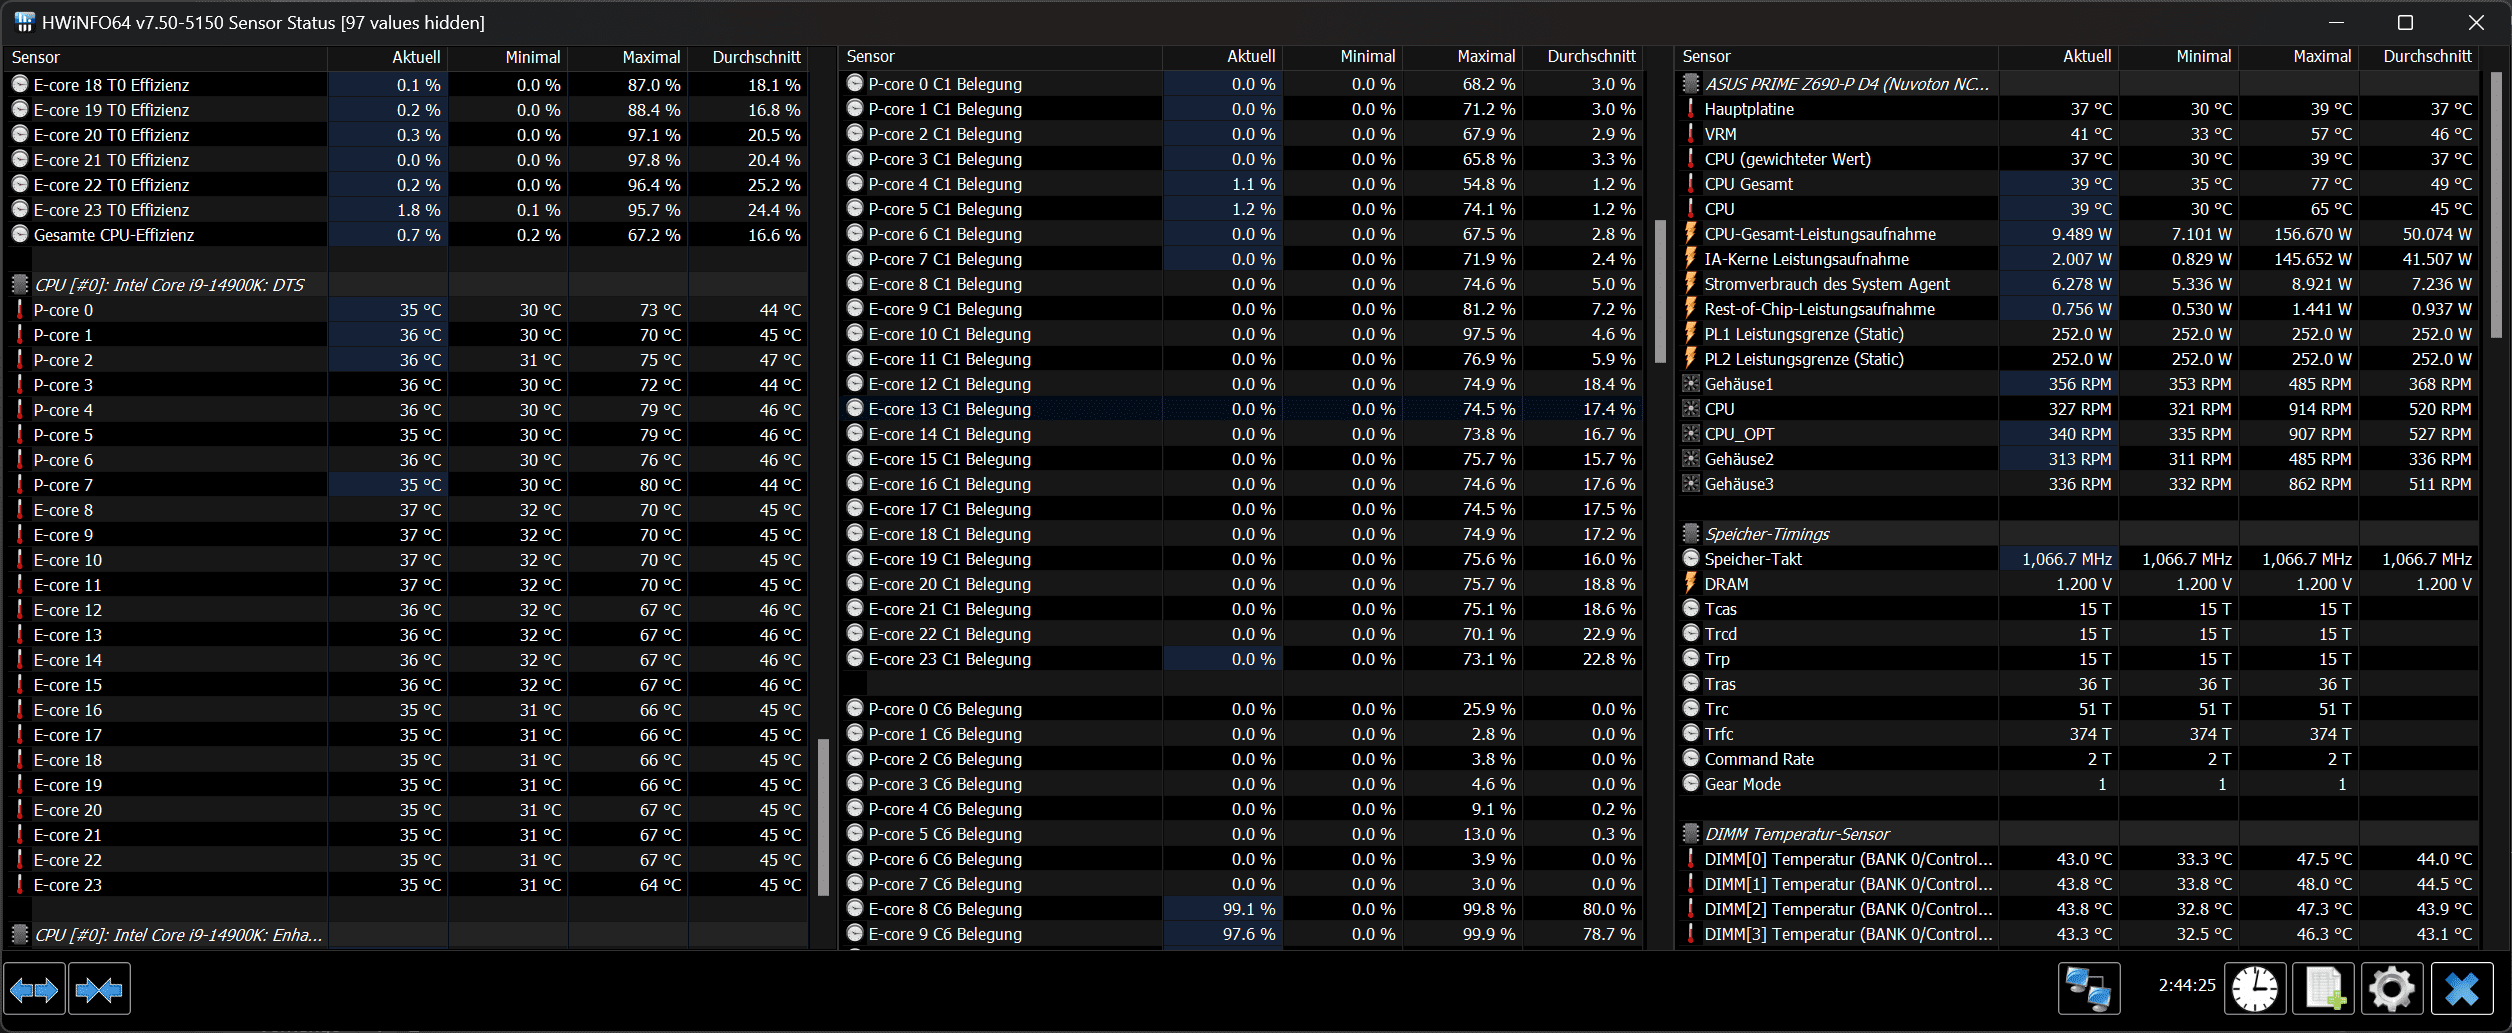Click the chip icon of Speicher-Timings group
Screen dimensions: 2512x1033
[x=1691, y=534]
